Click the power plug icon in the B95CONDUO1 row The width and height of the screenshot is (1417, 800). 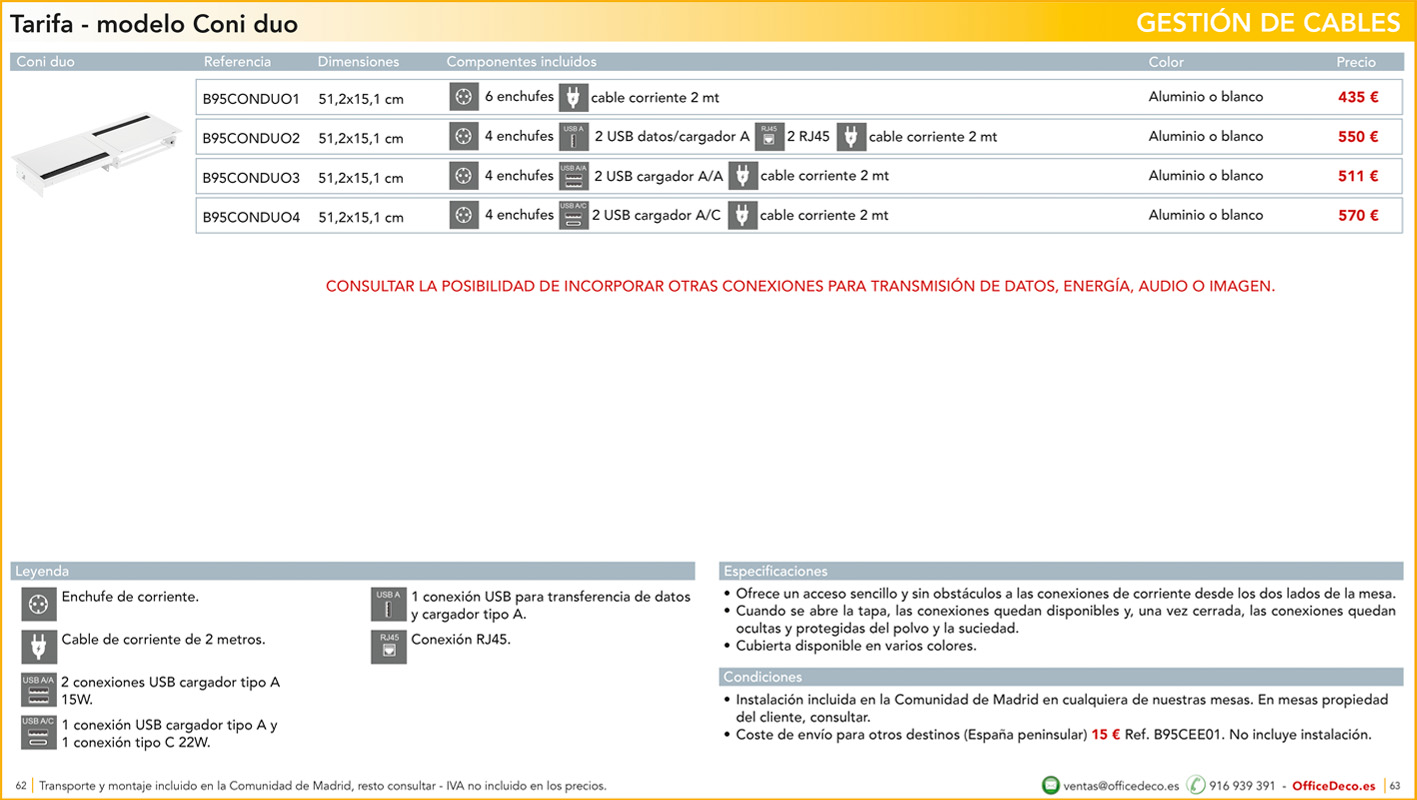point(573,97)
